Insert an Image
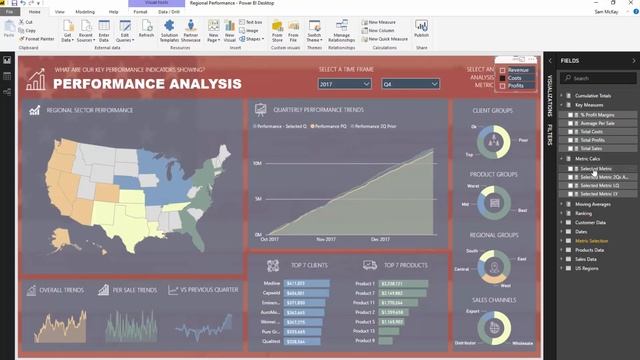Image resolution: width=640 pixels, height=360 pixels. click(x=249, y=31)
